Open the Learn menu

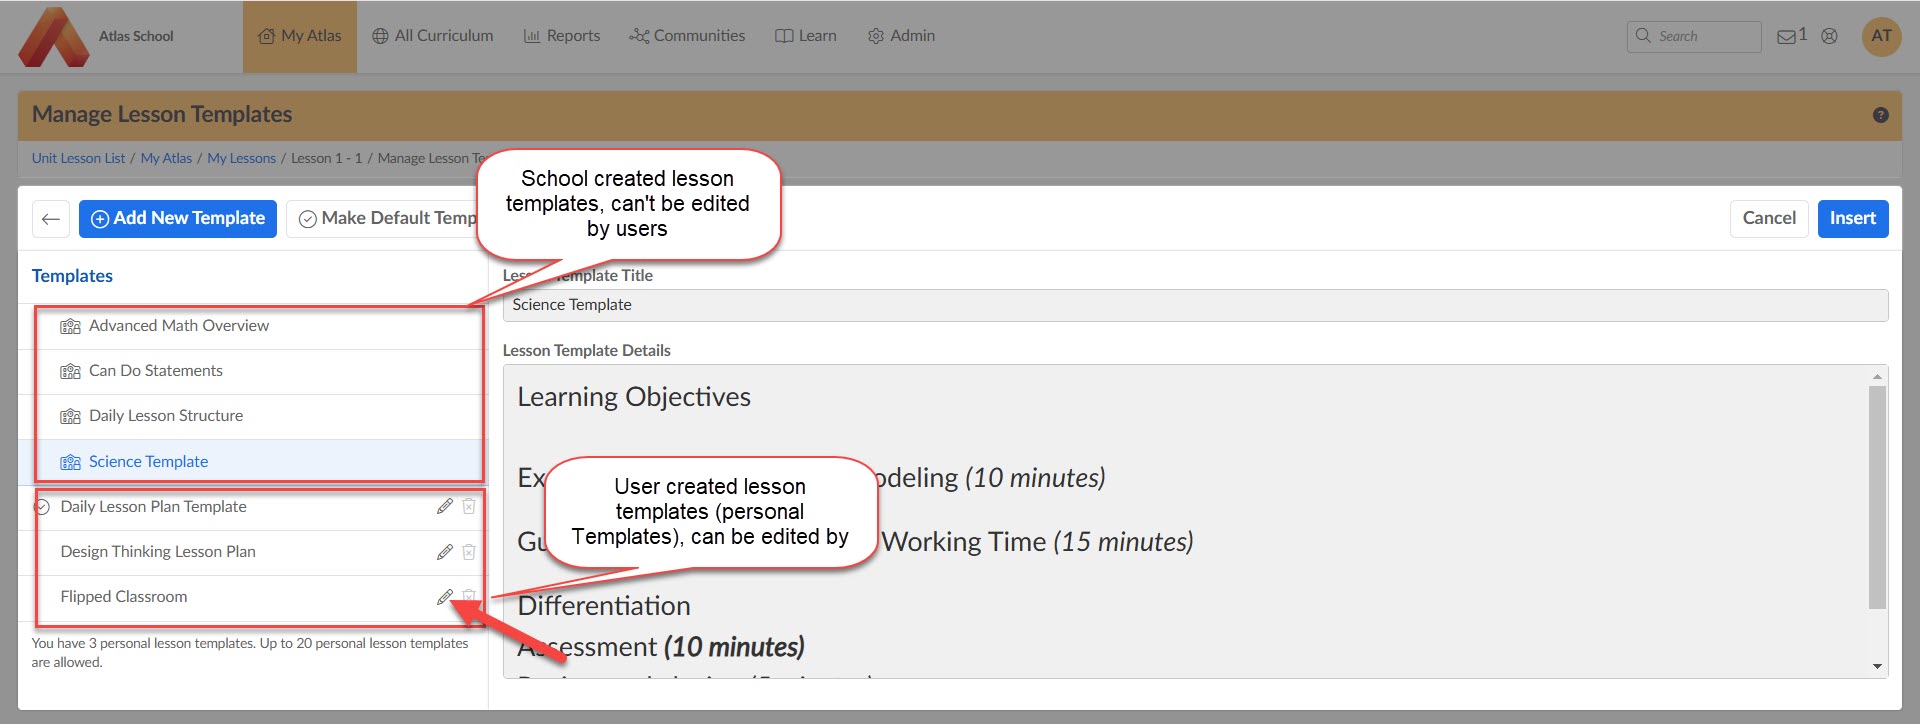point(806,36)
